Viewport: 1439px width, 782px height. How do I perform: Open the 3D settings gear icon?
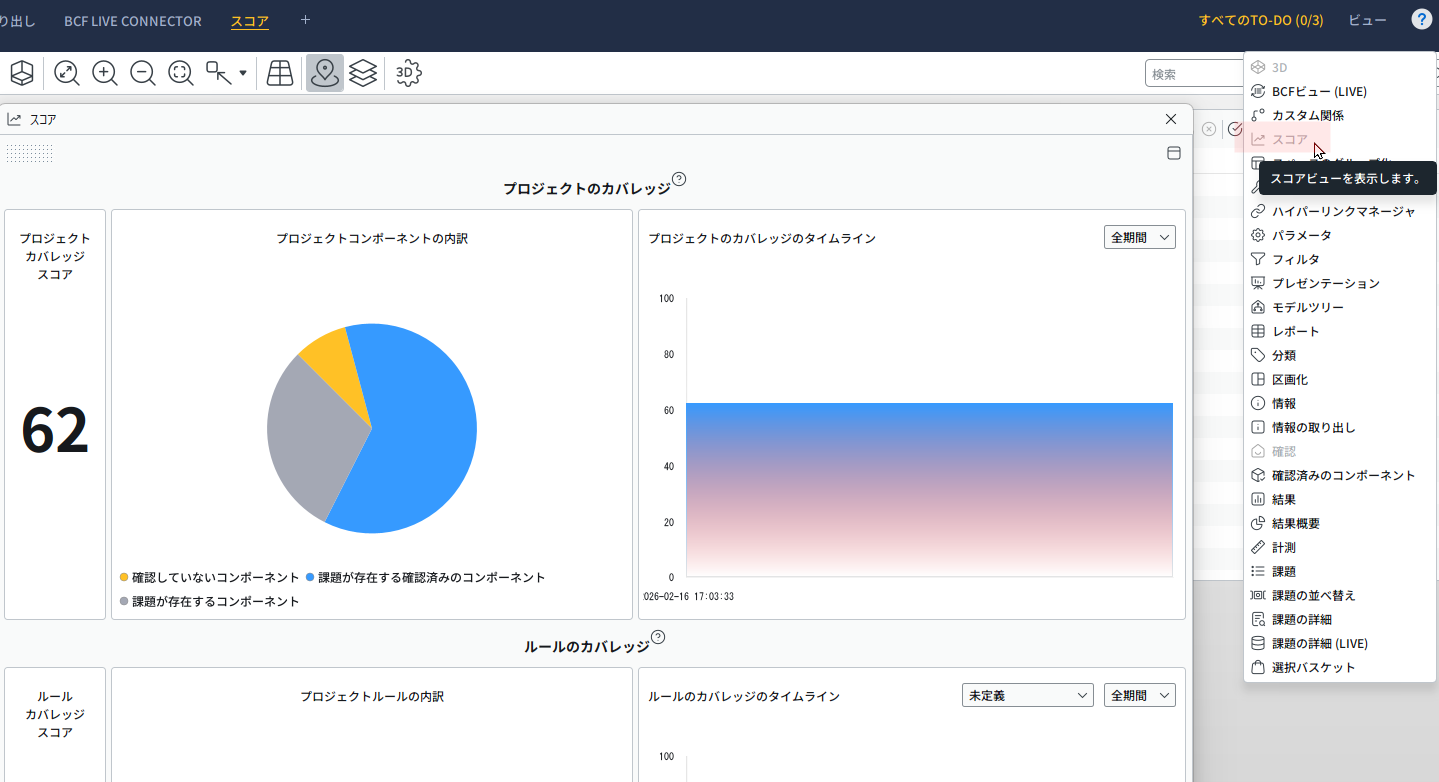pos(408,73)
